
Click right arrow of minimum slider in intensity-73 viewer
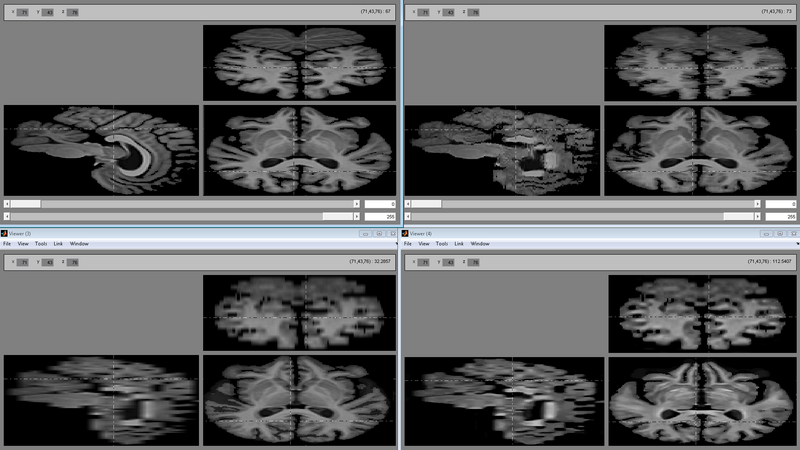(758, 204)
